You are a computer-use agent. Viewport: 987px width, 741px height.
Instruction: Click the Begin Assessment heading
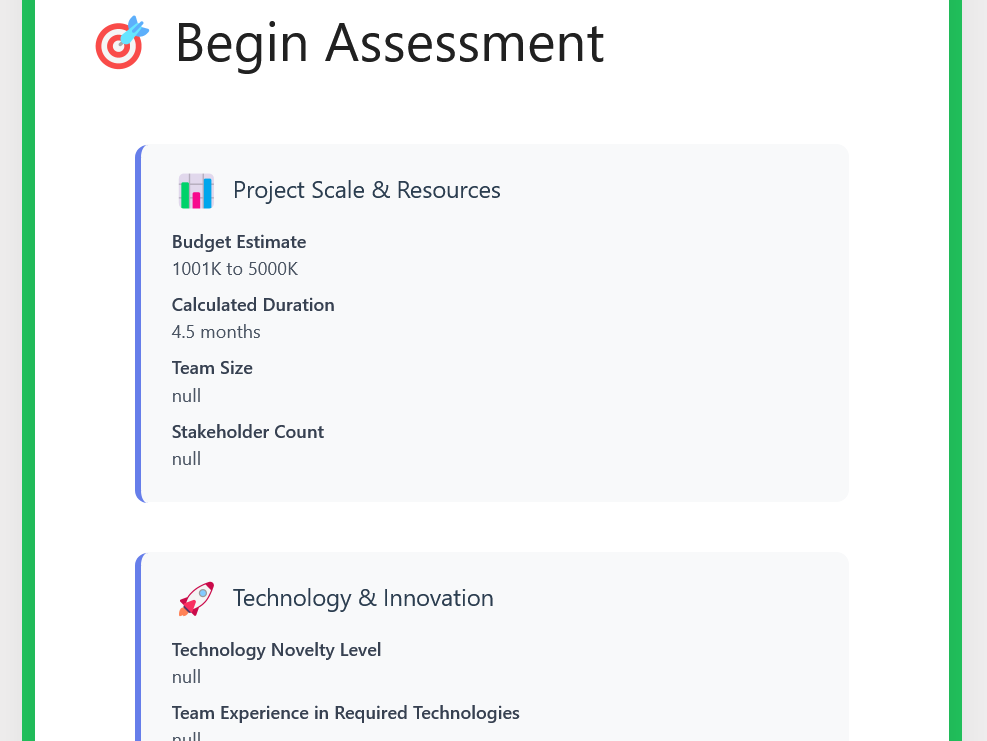(x=389, y=43)
